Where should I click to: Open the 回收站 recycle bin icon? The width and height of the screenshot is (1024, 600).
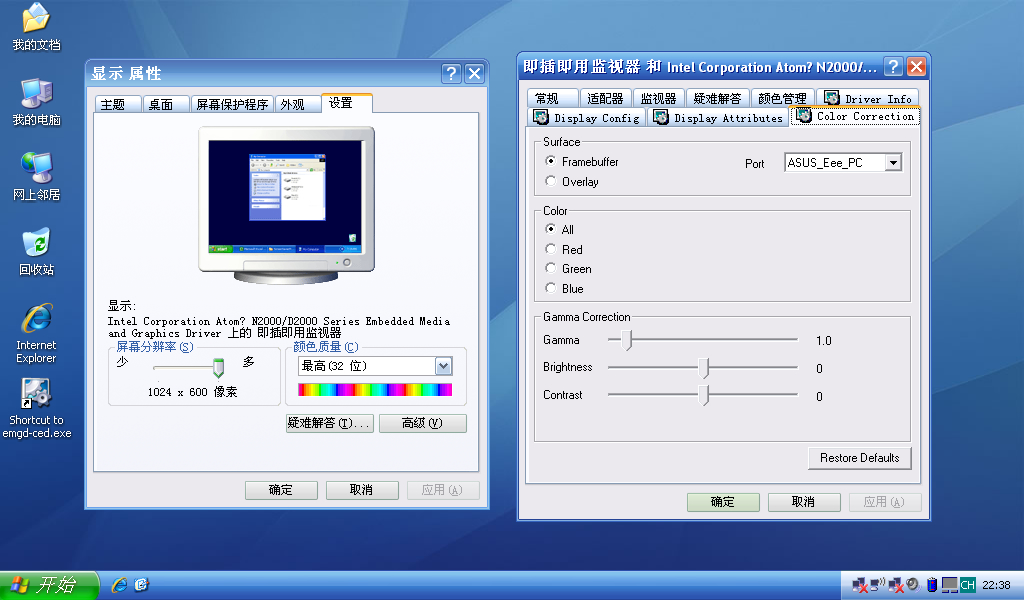pyautogui.click(x=36, y=244)
